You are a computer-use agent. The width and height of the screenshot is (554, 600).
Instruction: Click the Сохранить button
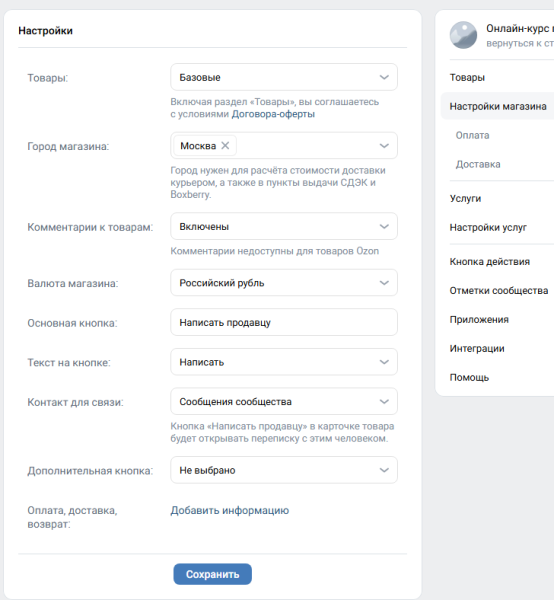click(x=212, y=574)
